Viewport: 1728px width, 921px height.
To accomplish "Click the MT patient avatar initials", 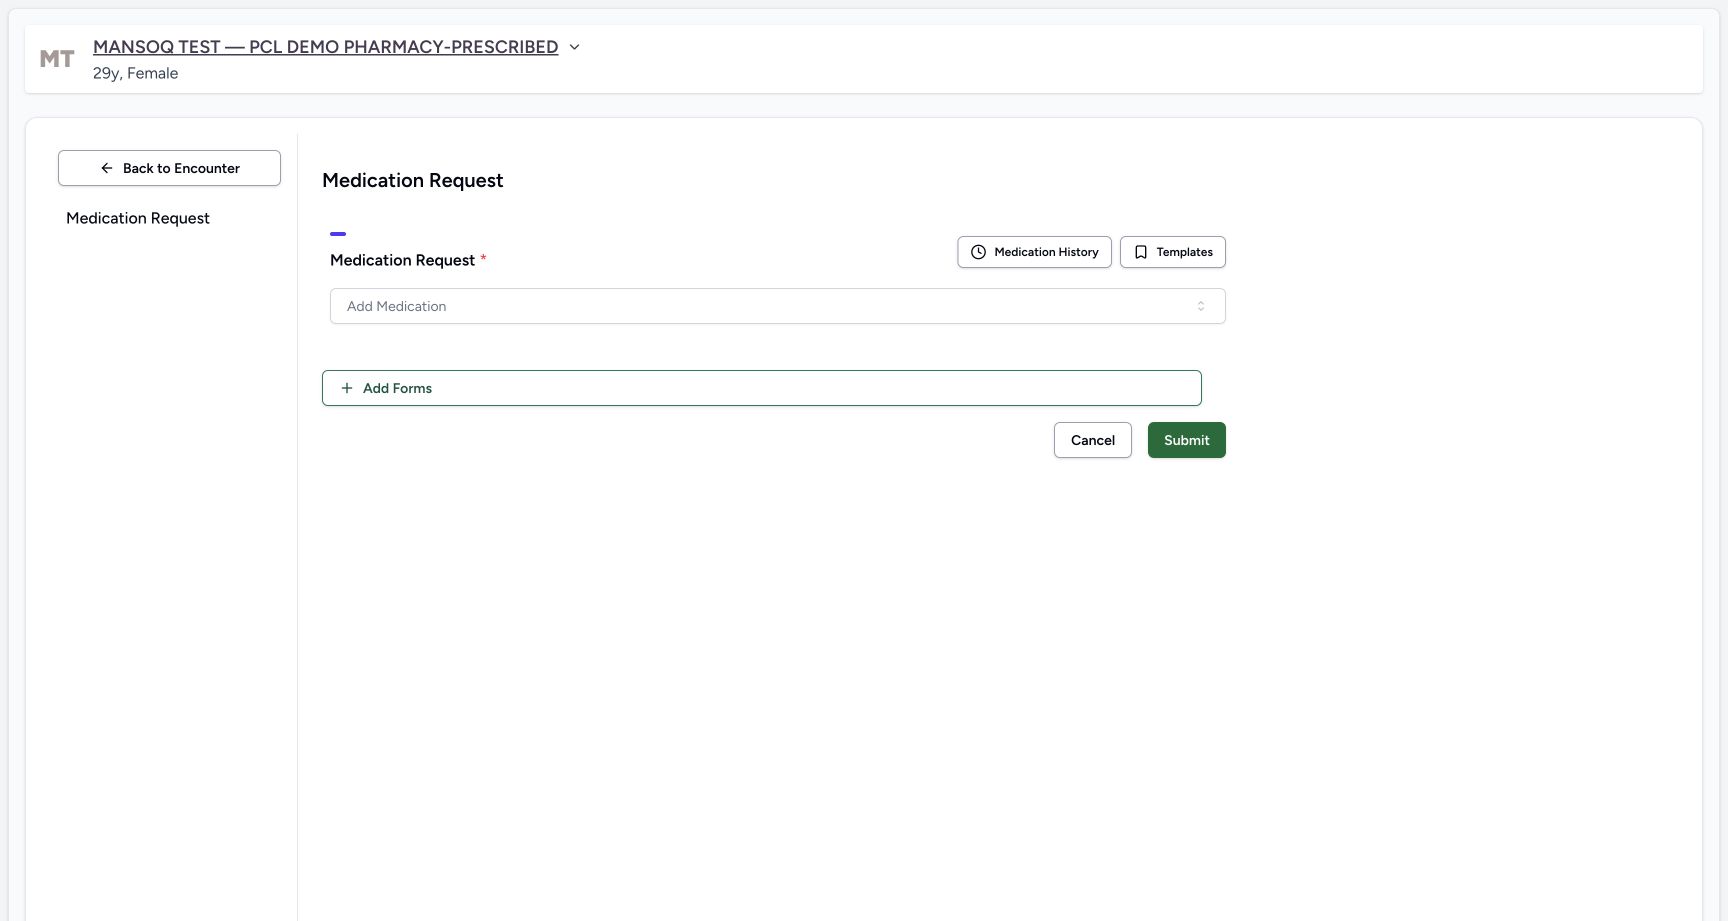I will [x=57, y=59].
